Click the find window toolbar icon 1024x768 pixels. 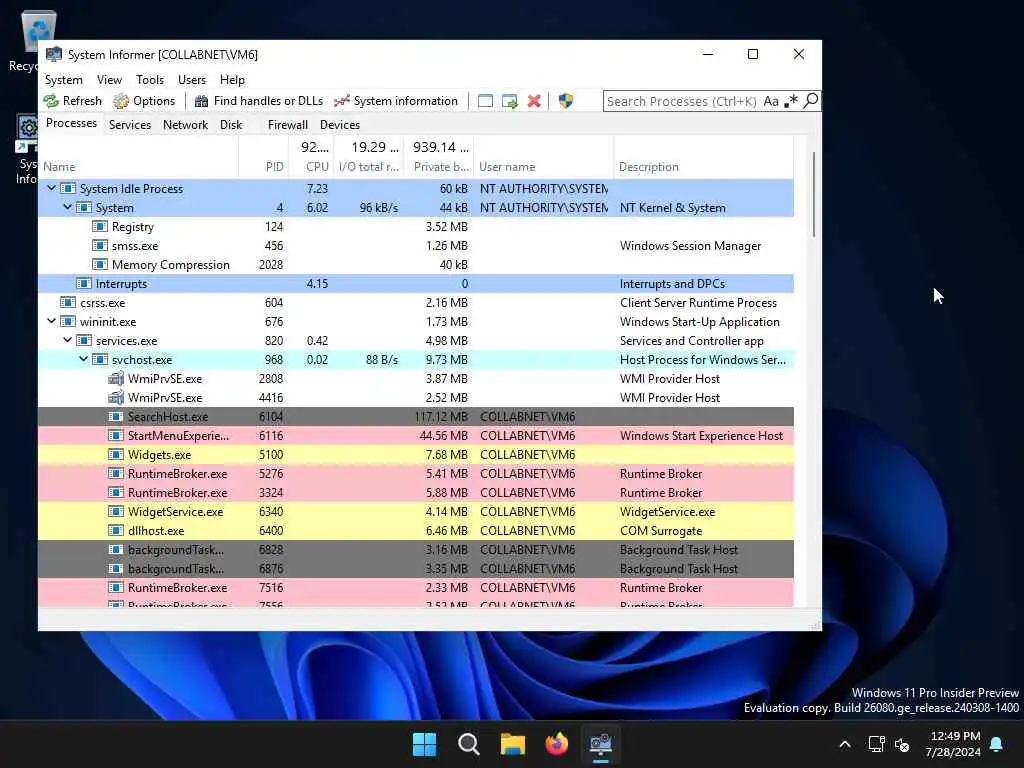tap(485, 101)
